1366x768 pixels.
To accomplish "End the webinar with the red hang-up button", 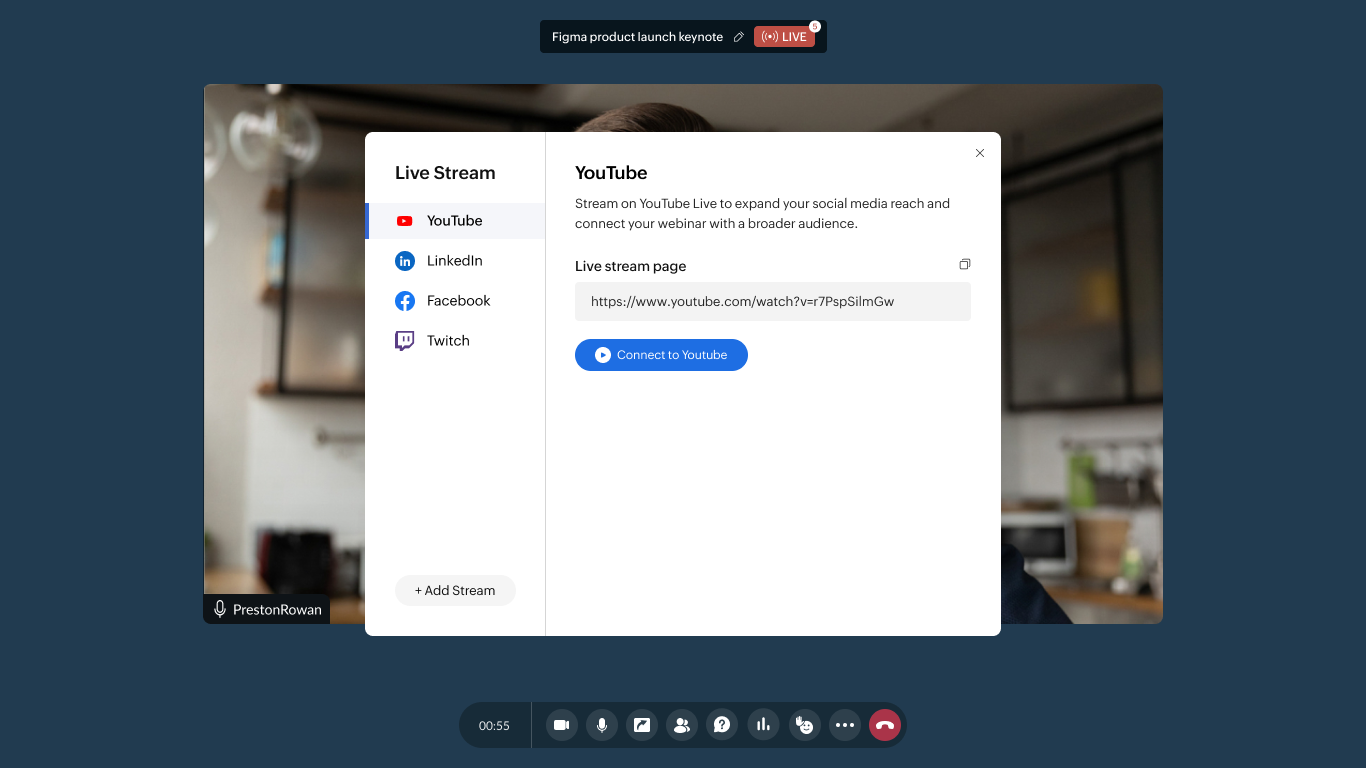I will click(885, 725).
